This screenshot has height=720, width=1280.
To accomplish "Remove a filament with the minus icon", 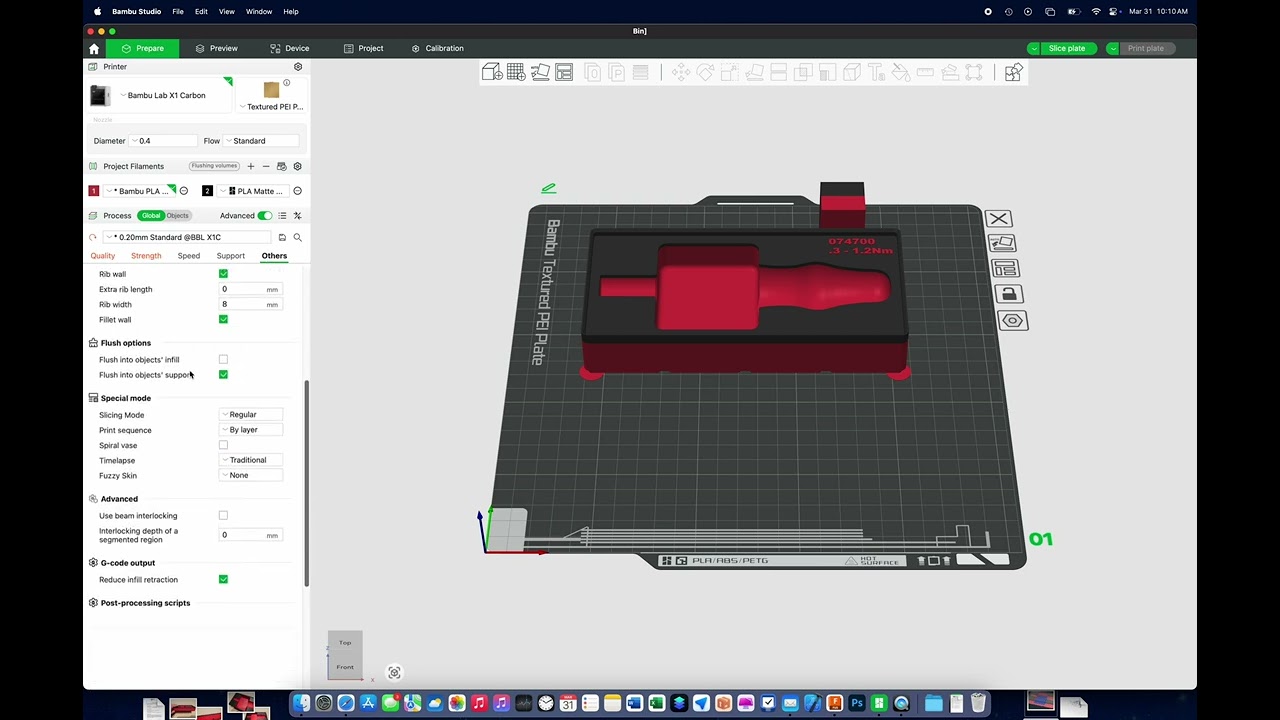I will click(x=266, y=166).
